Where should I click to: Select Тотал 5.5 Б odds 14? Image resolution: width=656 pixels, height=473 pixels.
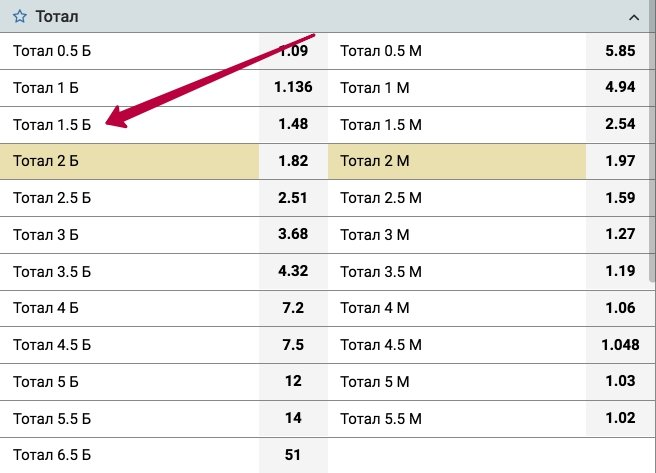pos(293,418)
